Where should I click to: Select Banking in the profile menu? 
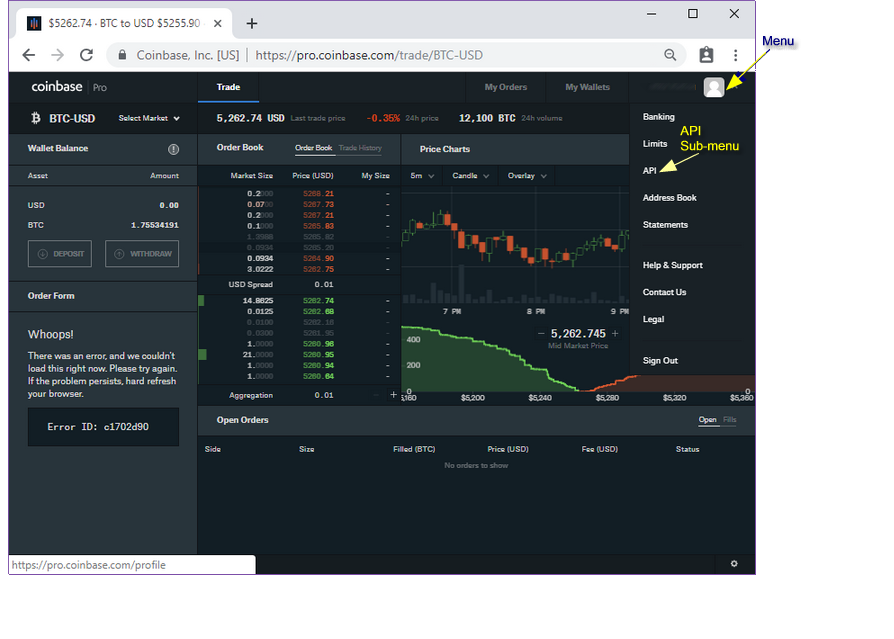click(x=659, y=116)
